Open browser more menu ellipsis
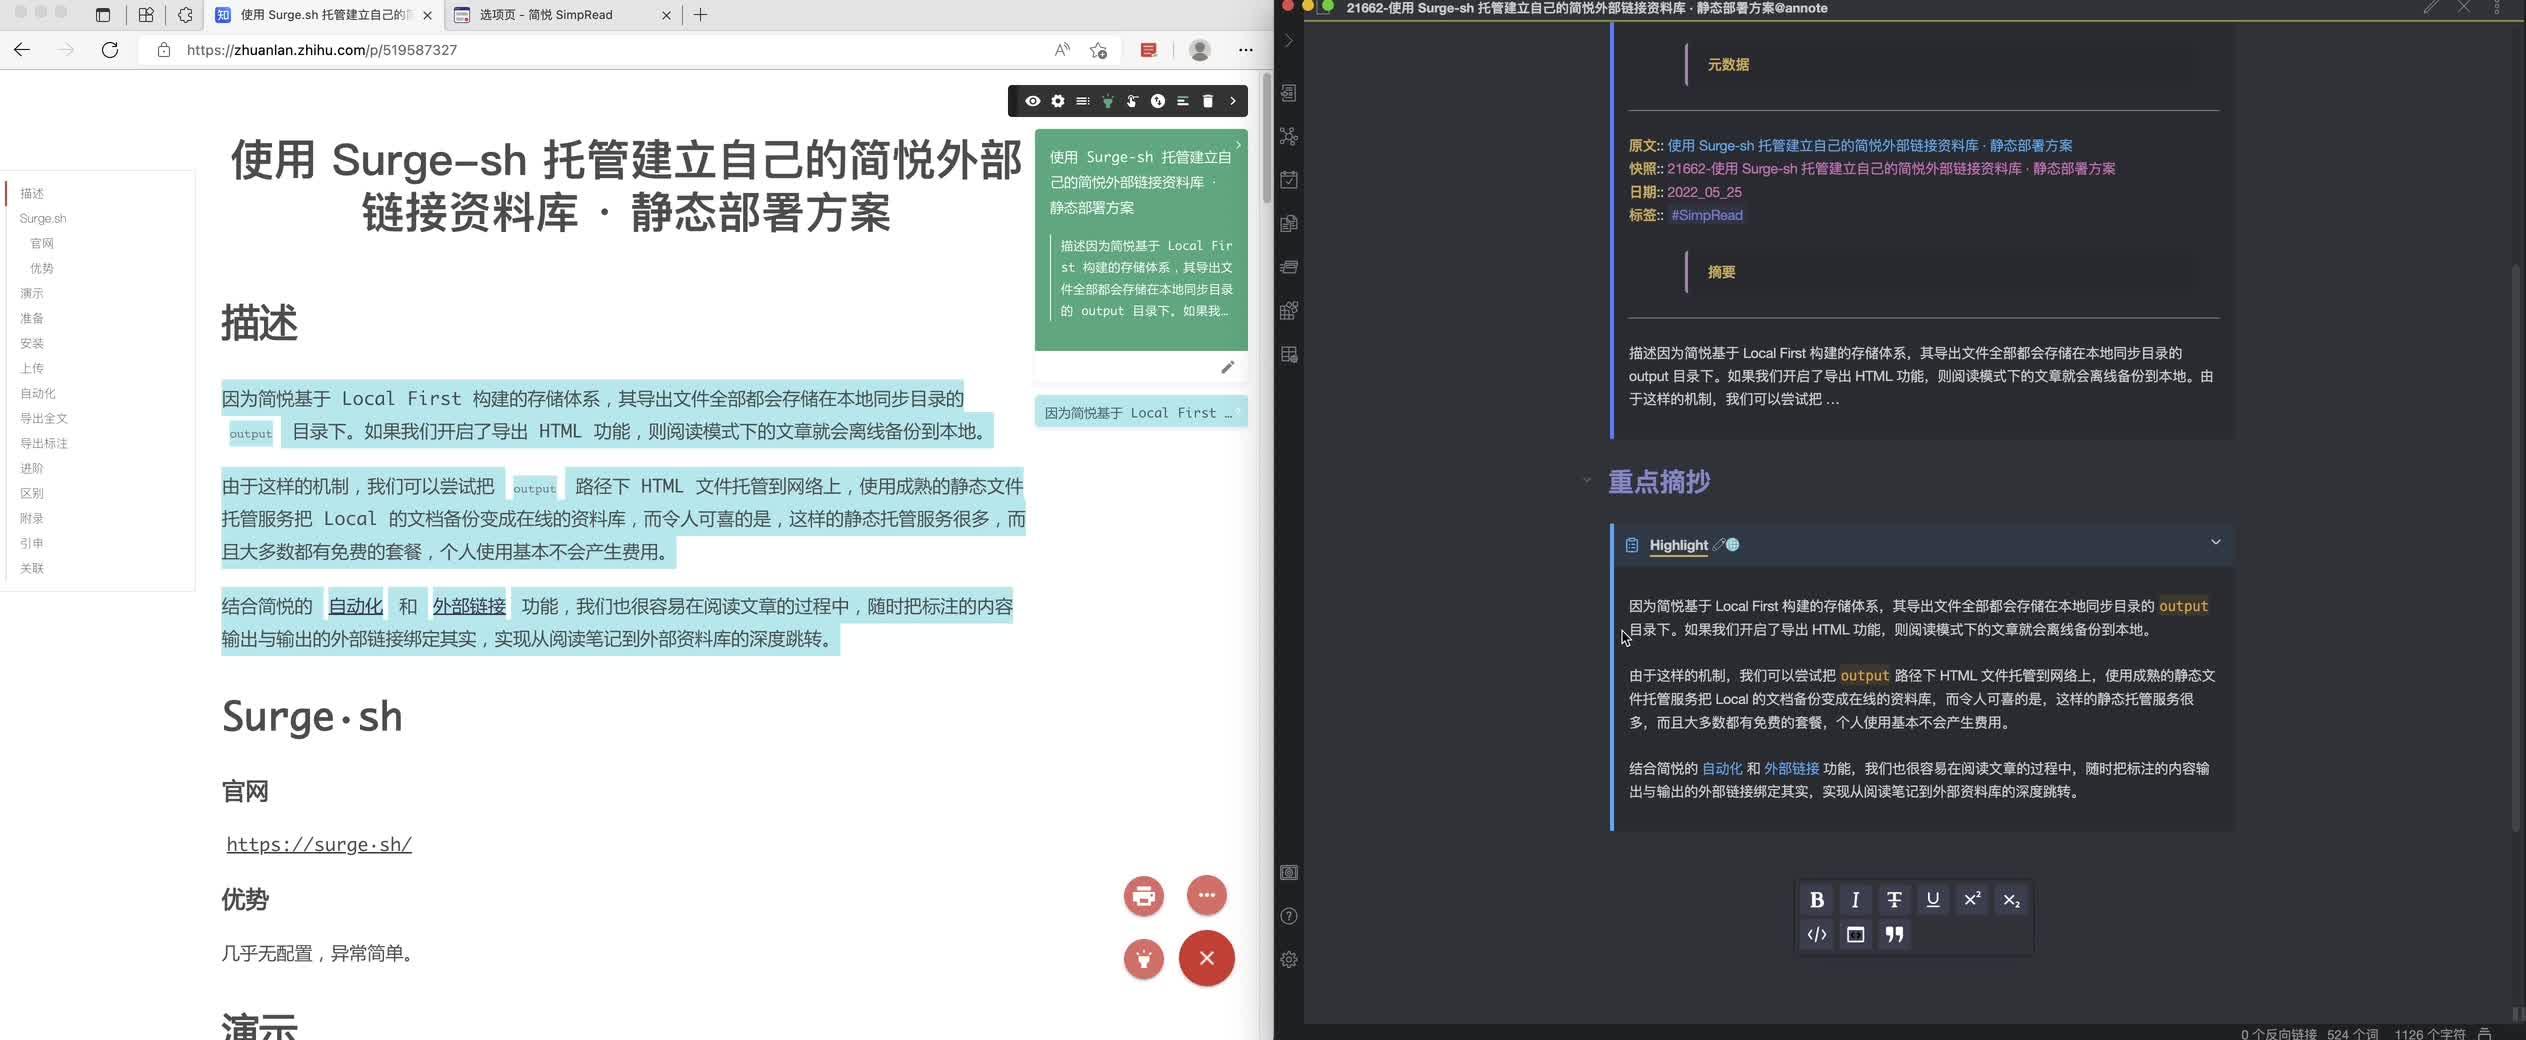Viewport: 2526px width, 1040px height. tap(1245, 50)
